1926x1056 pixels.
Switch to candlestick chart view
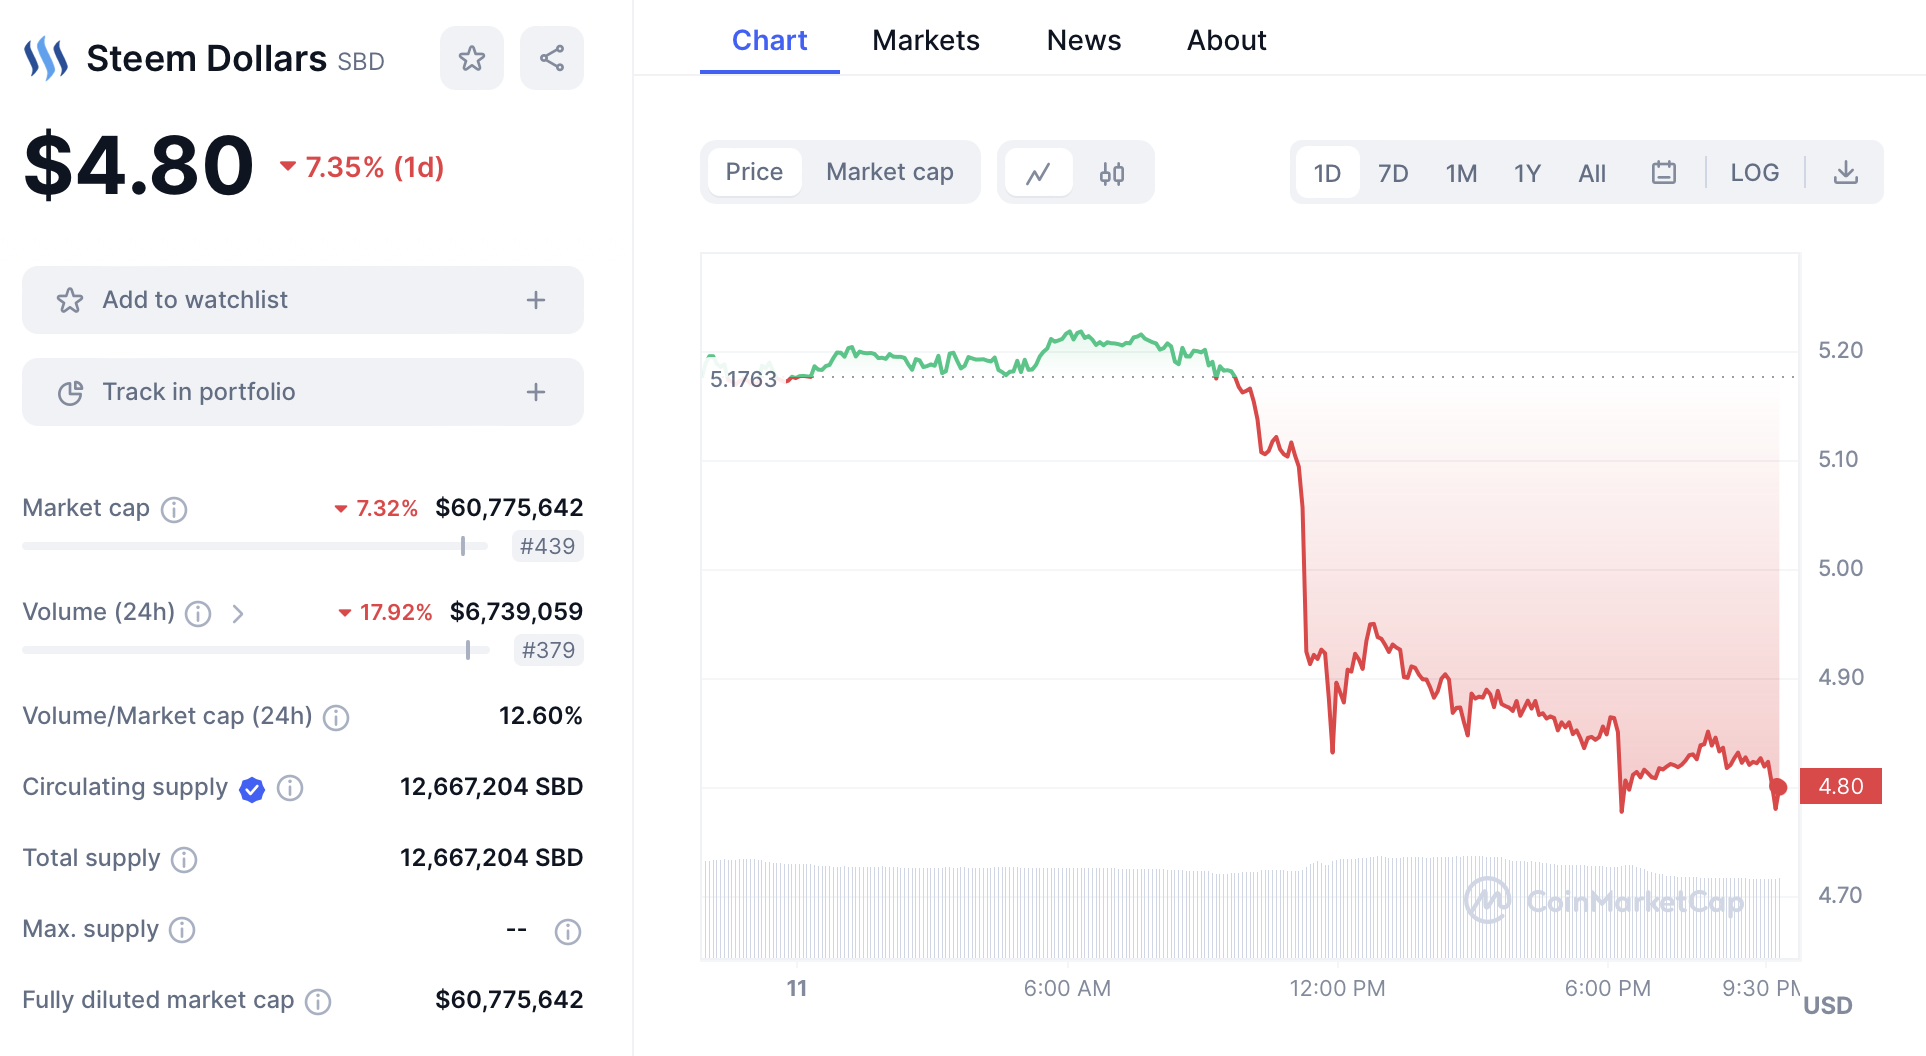[x=1112, y=173]
